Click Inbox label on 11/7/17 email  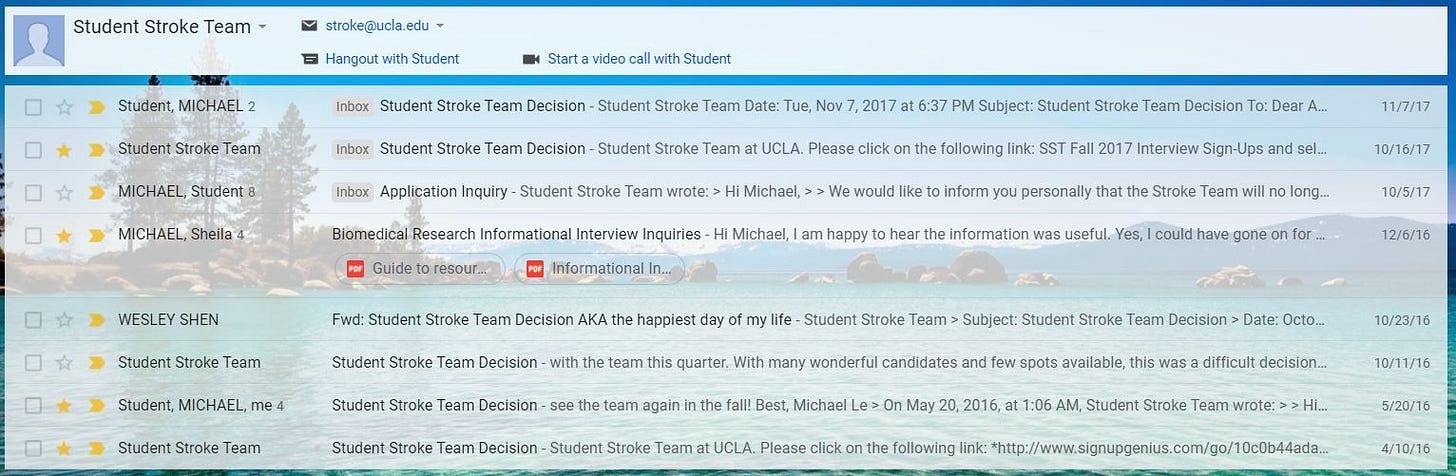point(352,105)
